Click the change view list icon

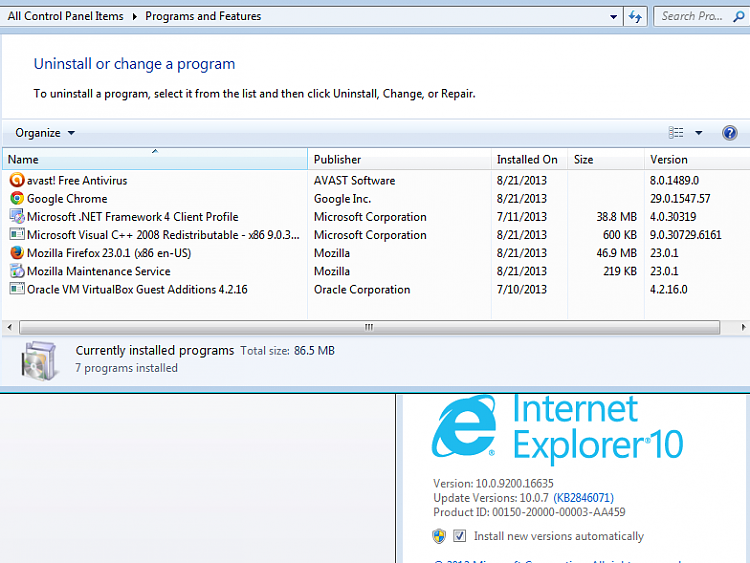click(x=676, y=132)
